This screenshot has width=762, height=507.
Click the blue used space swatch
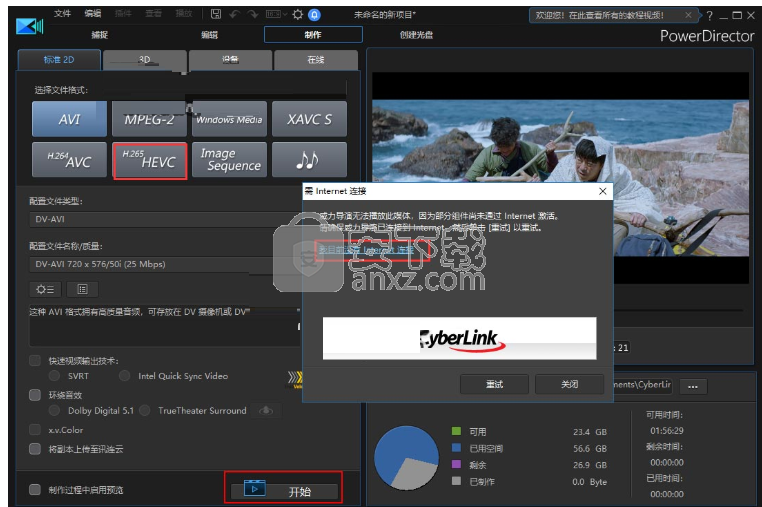coord(456,448)
